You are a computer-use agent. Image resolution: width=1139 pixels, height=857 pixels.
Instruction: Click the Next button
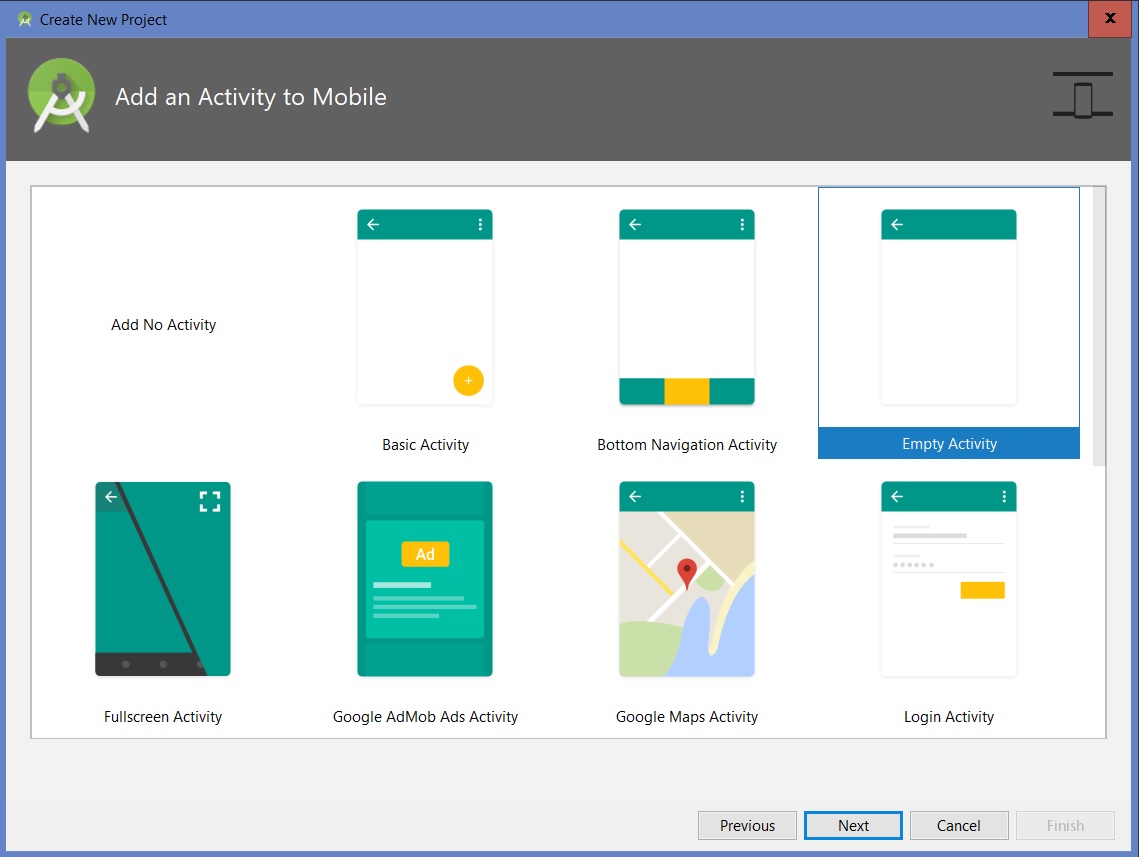(x=853, y=825)
